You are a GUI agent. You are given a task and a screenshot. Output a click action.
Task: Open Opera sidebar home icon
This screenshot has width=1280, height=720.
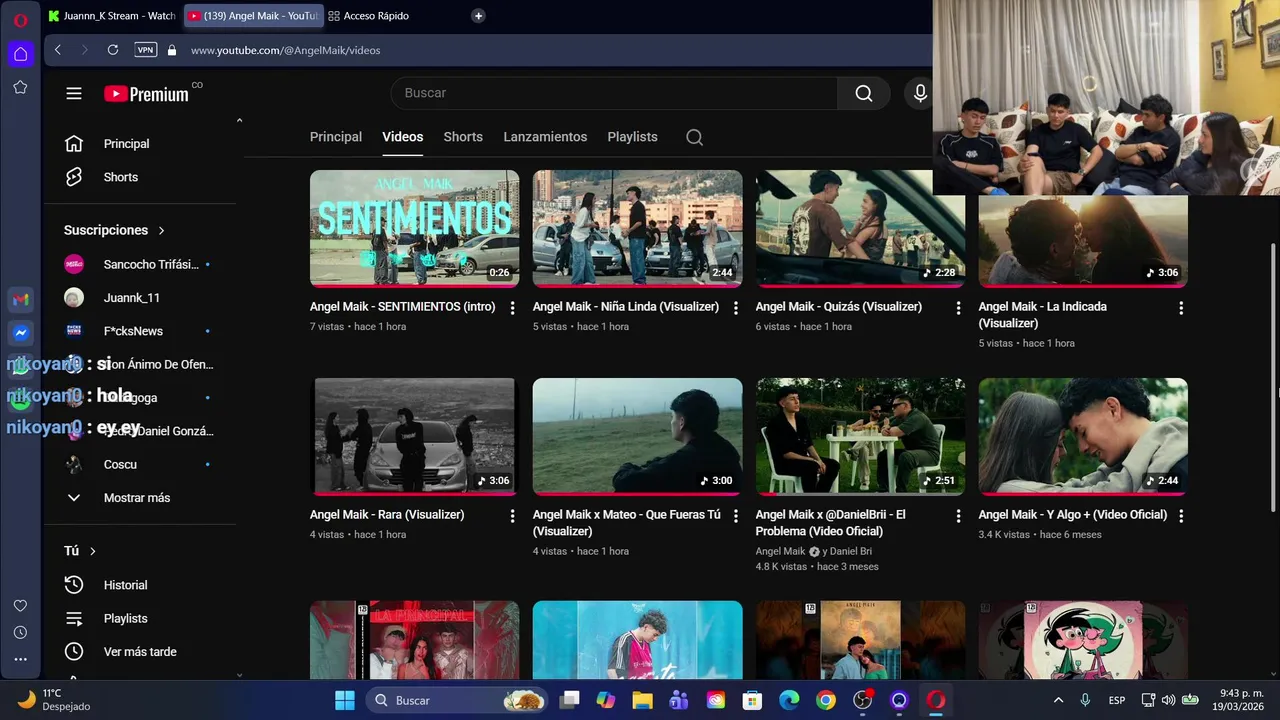pyautogui.click(x=20, y=54)
